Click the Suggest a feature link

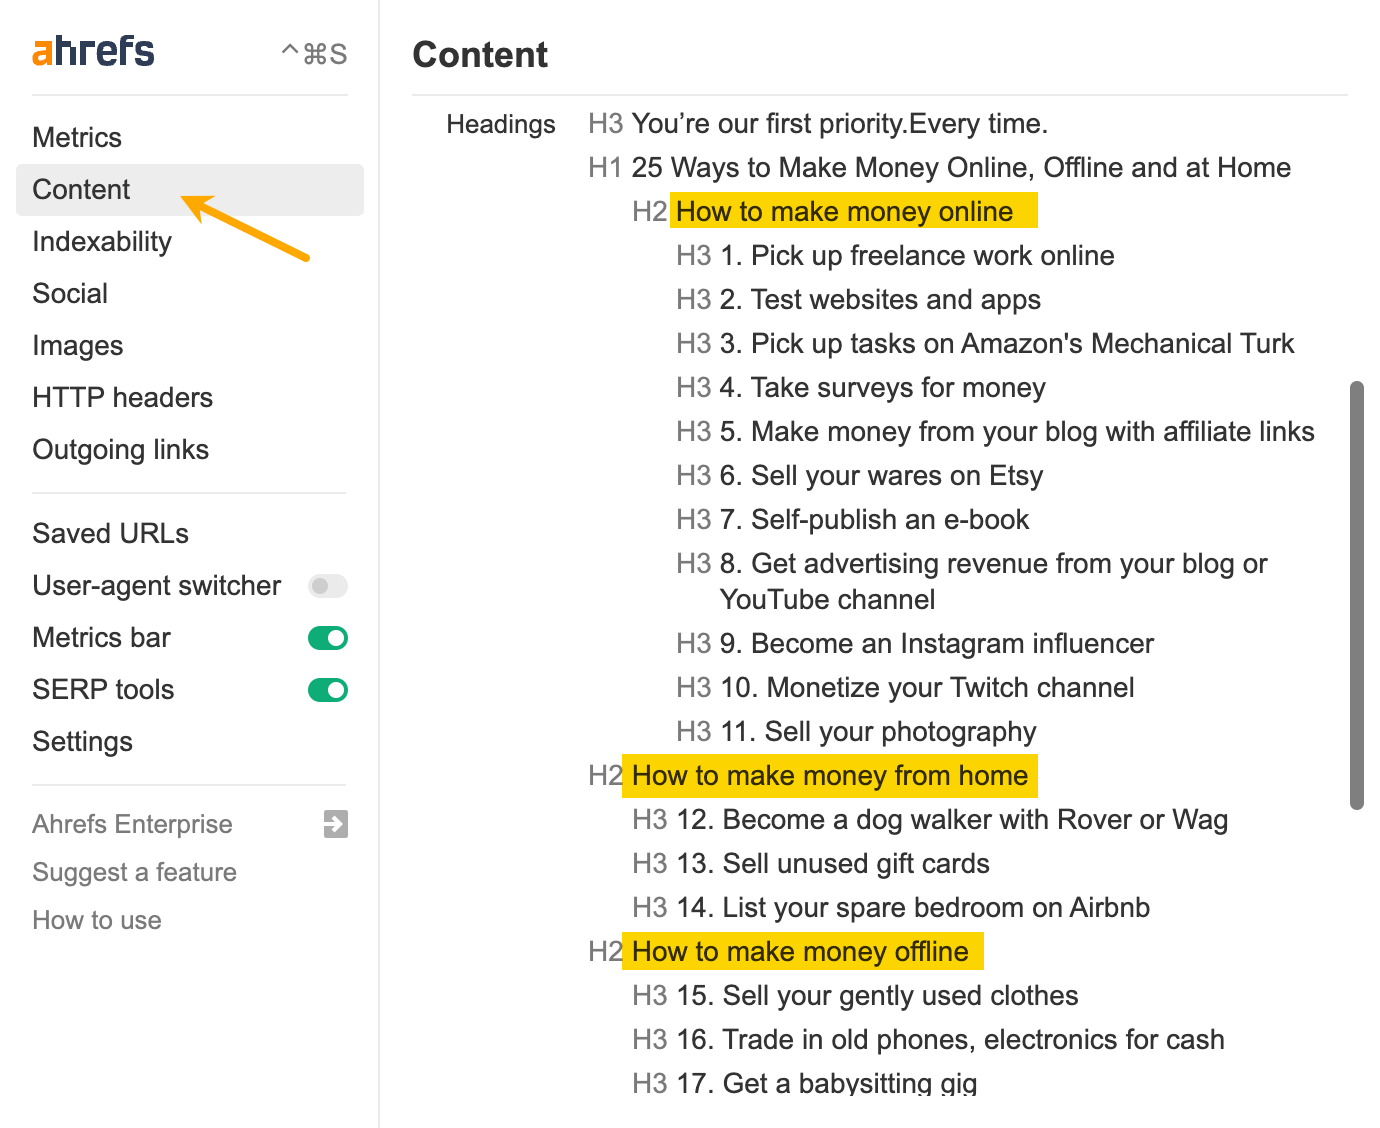(134, 872)
